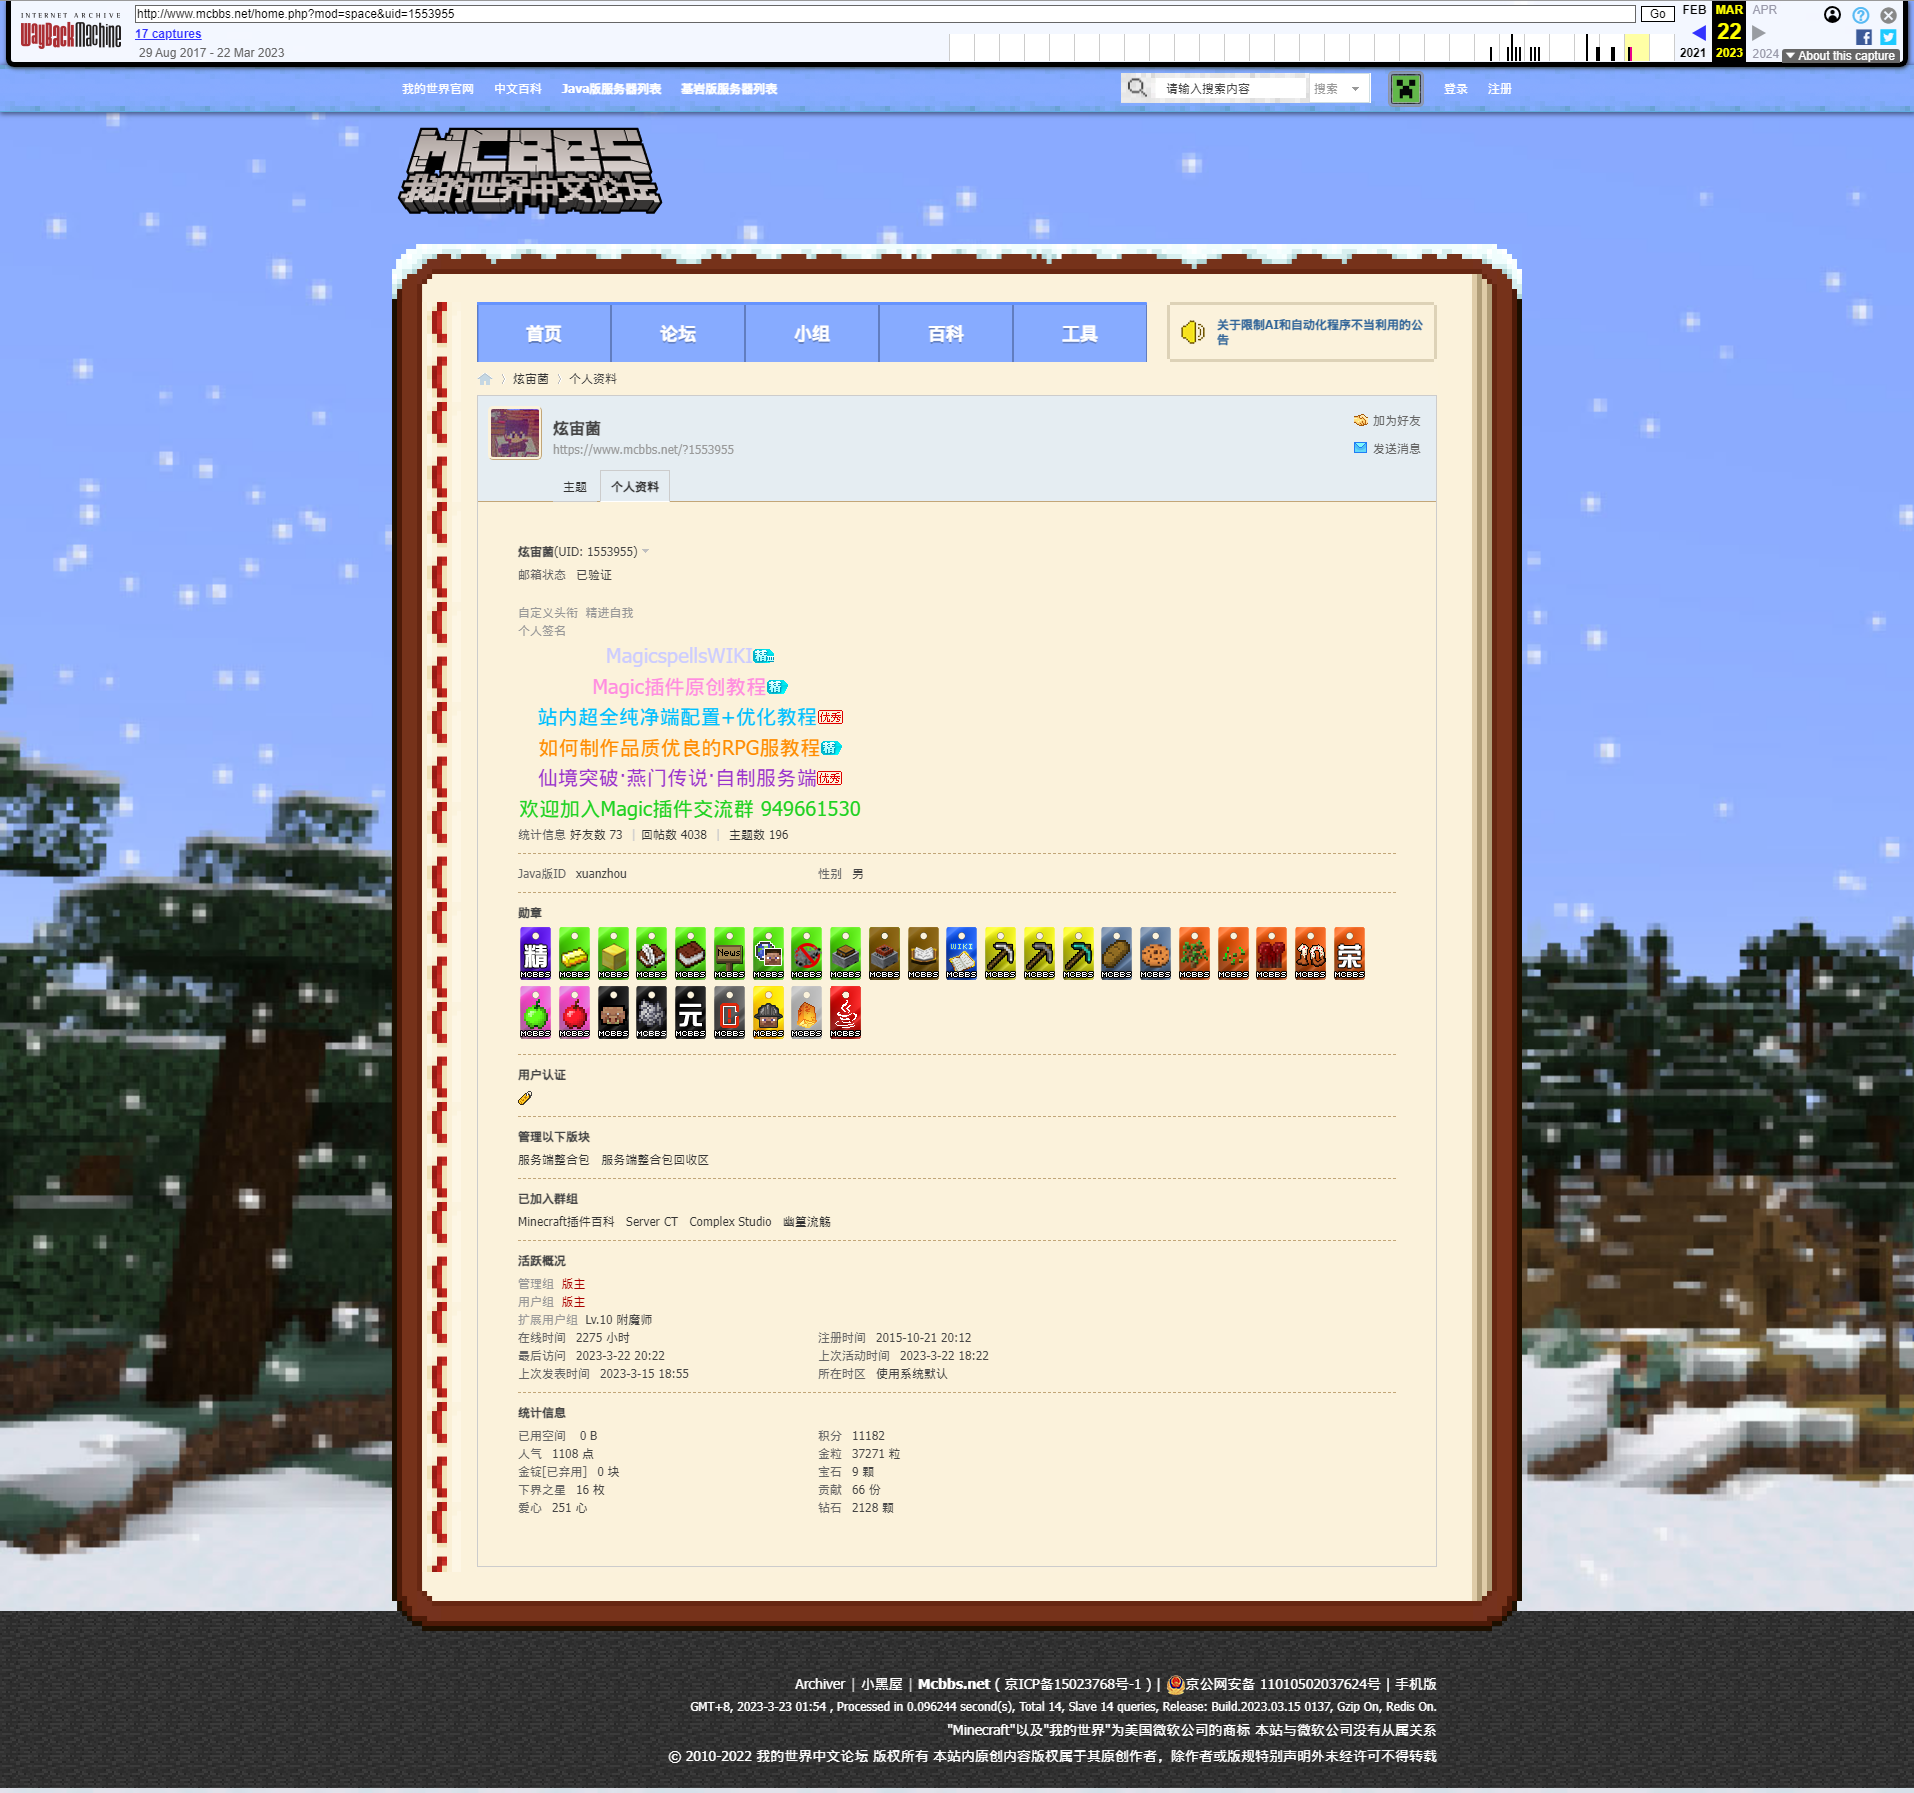Expand the arrow next to UID 1553955
This screenshot has height=1793, width=1914.
pos(645,552)
